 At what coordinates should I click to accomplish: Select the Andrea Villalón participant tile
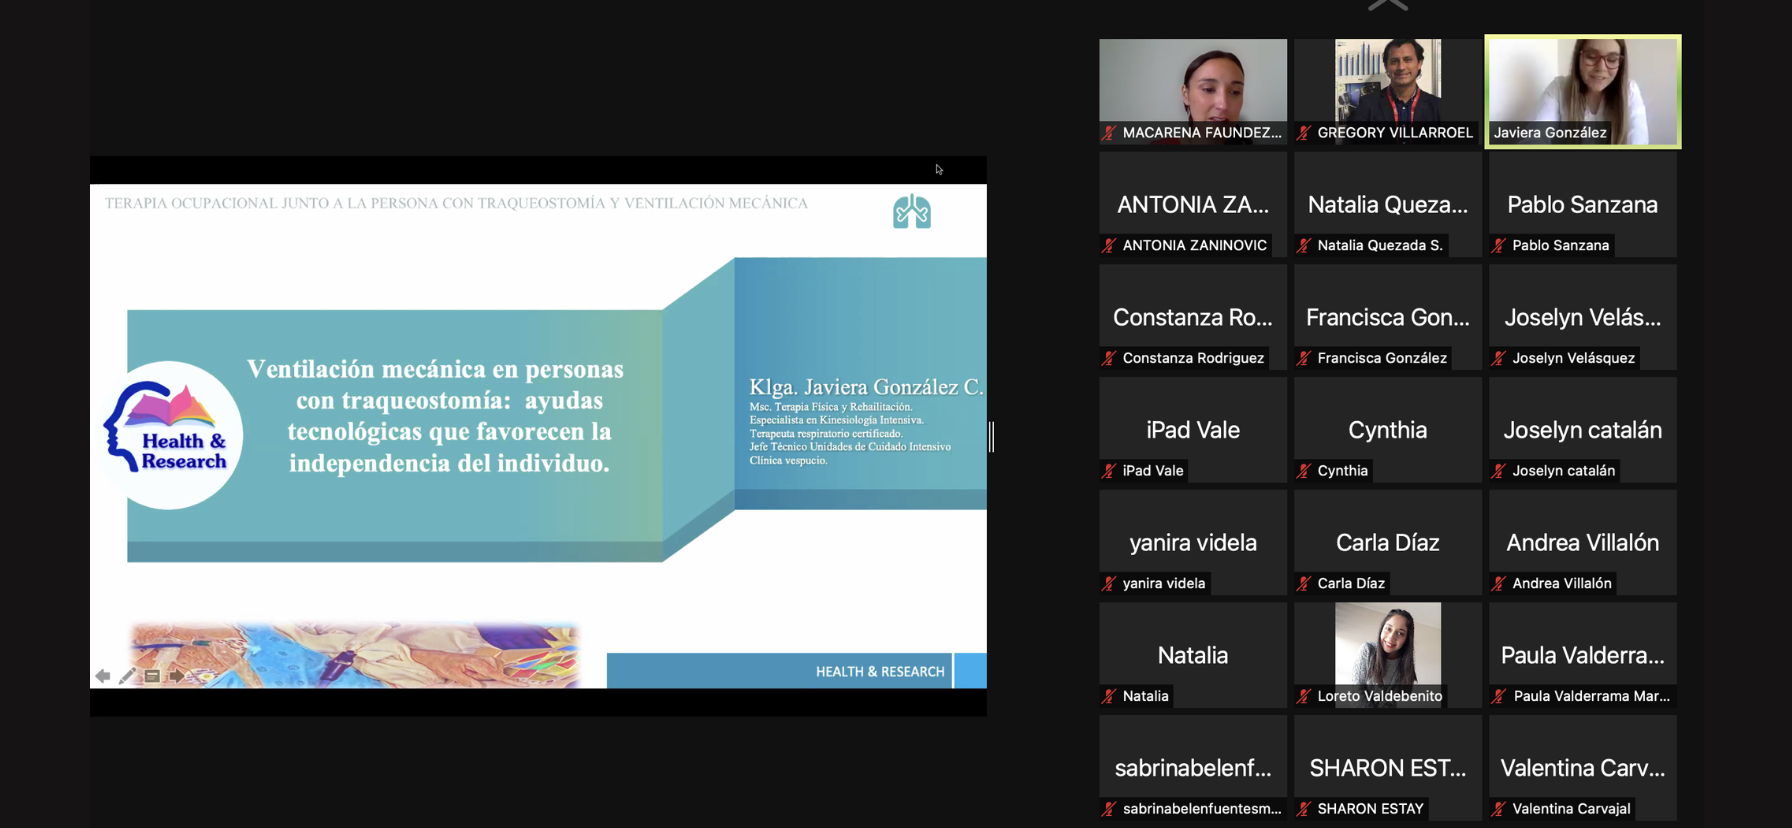tap(1582, 543)
